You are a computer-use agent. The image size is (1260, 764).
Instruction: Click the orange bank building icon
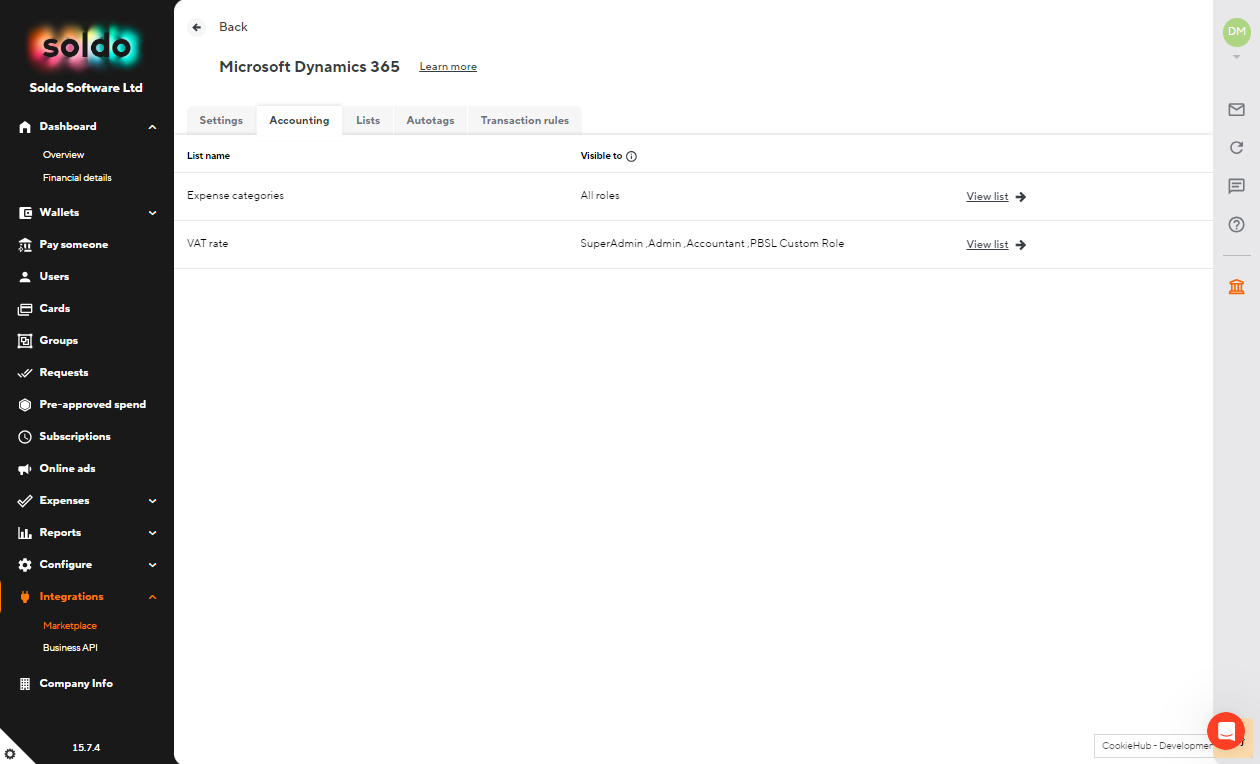click(1237, 287)
